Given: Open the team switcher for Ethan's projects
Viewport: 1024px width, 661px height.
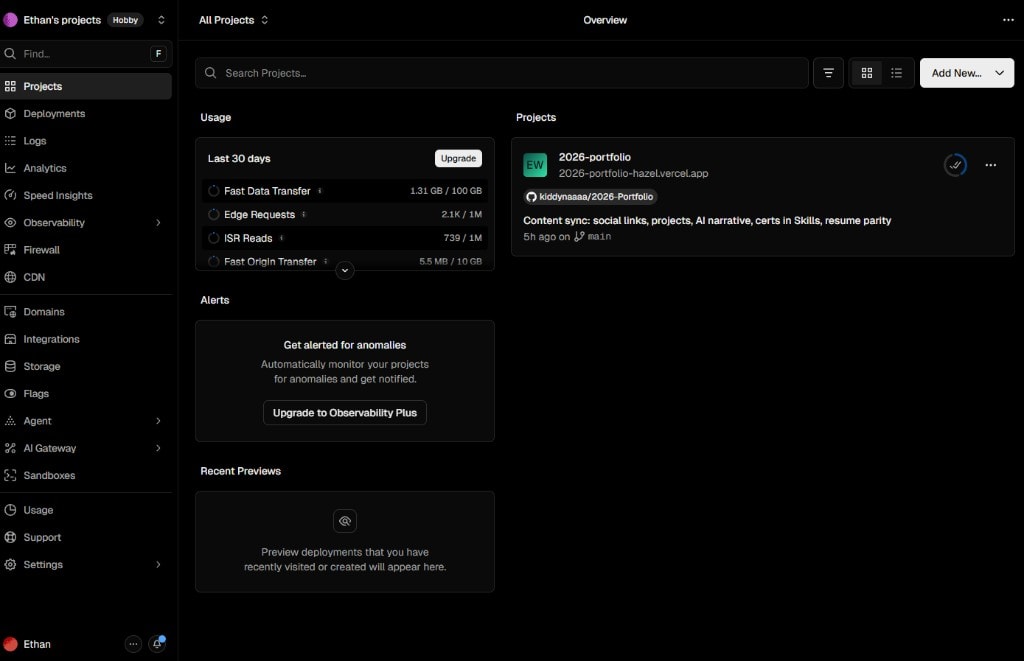Looking at the screenshot, I should tap(161, 20).
